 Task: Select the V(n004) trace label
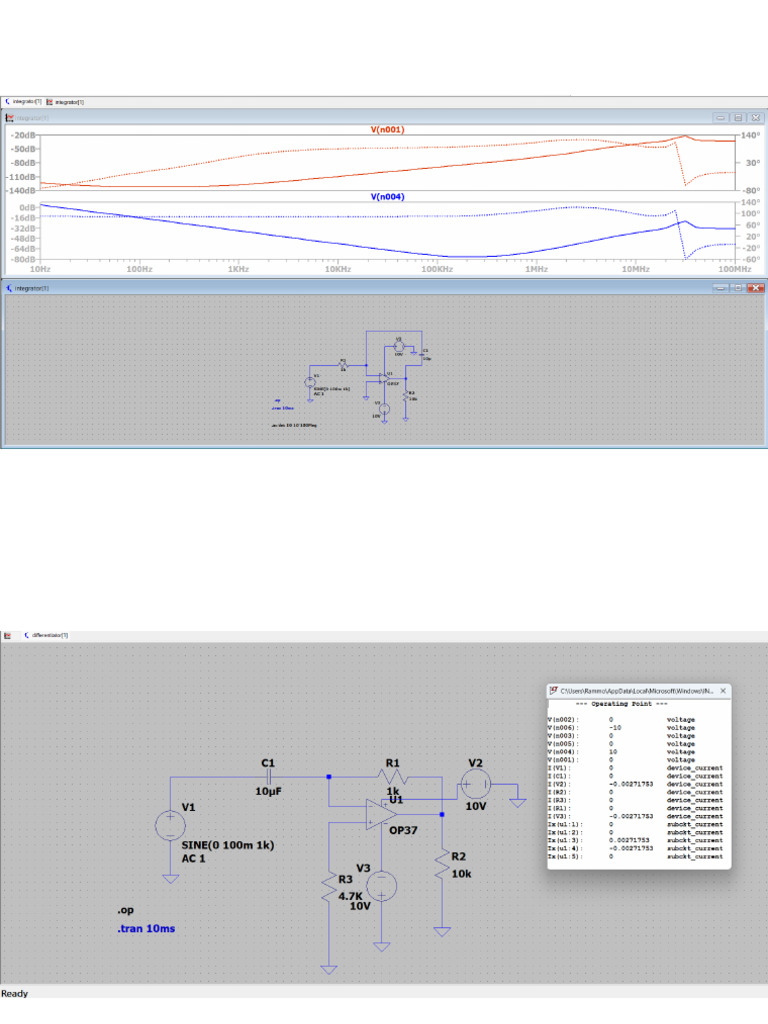click(x=387, y=197)
